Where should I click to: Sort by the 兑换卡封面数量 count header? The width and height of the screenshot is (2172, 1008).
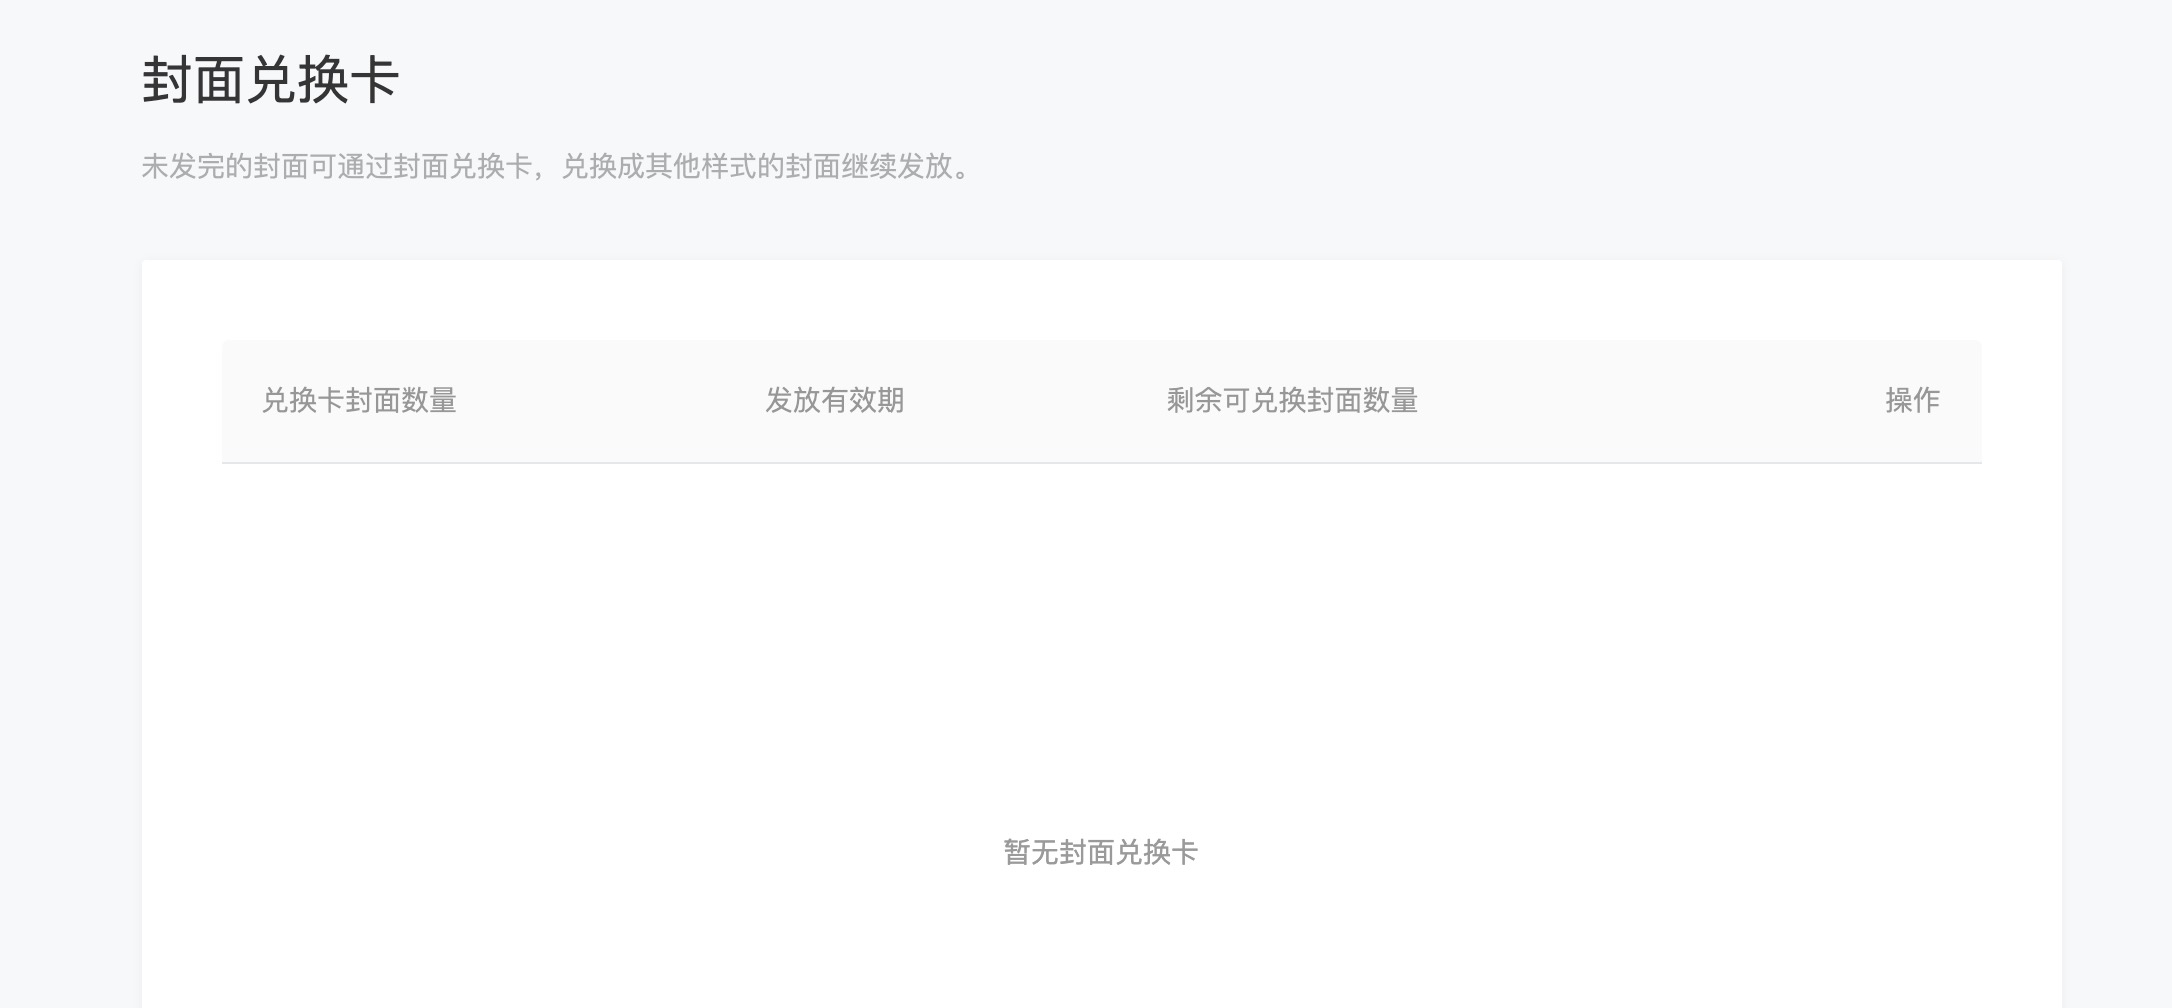[x=359, y=400]
